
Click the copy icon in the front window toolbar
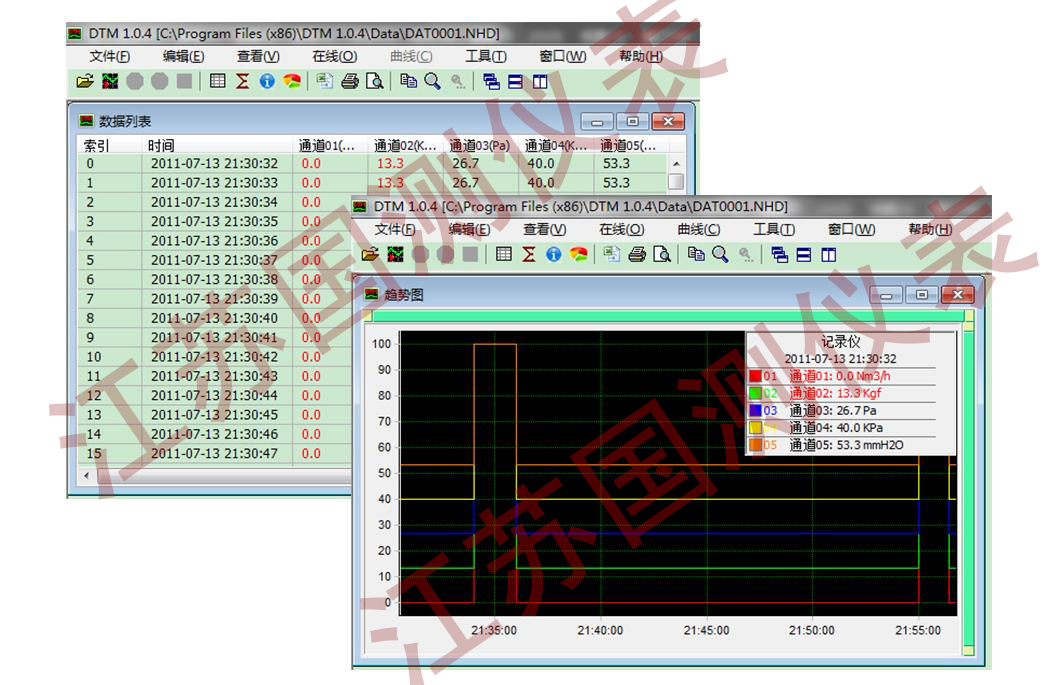tap(696, 254)
